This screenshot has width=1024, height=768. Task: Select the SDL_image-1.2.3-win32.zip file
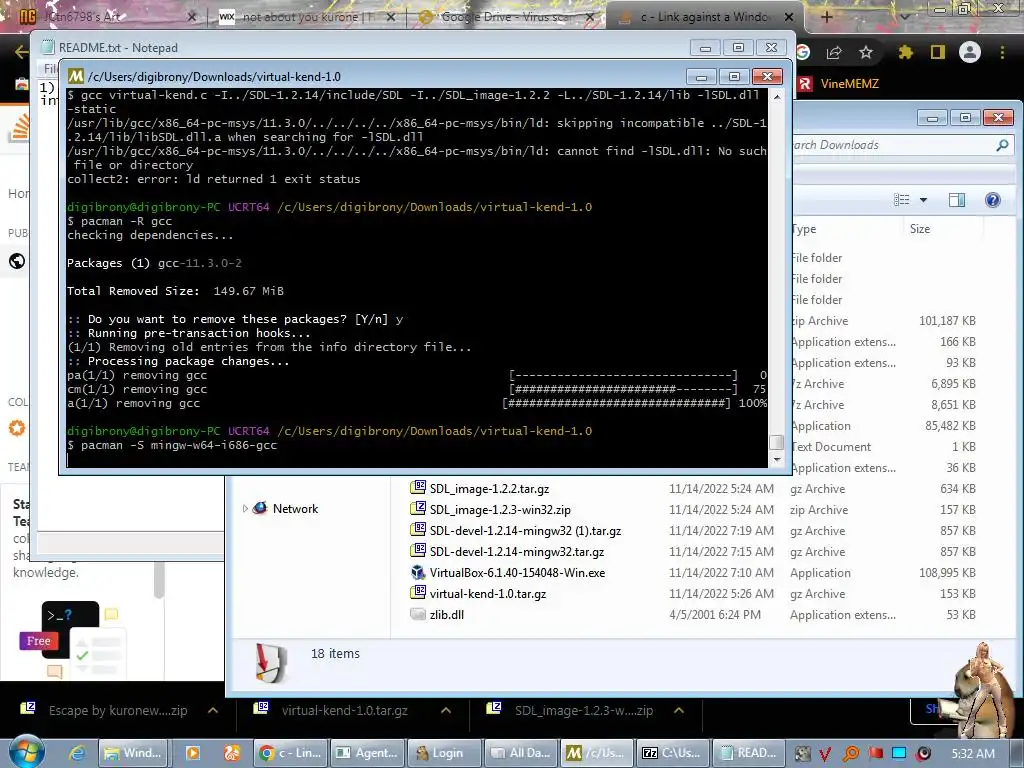(x=500, y=509)
